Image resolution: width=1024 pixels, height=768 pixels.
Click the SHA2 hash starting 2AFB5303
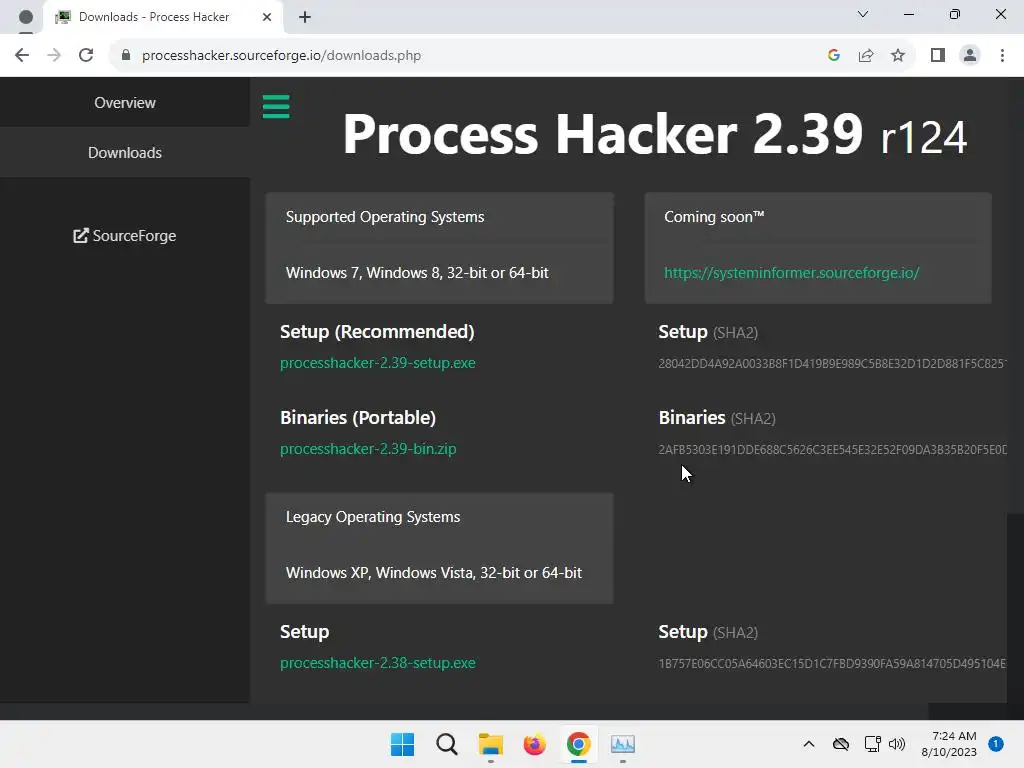coord(833,450)
